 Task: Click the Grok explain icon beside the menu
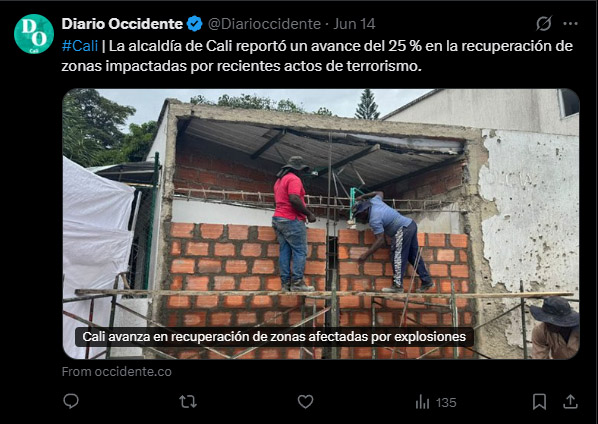pyautogui.click(x=543, y=24)
